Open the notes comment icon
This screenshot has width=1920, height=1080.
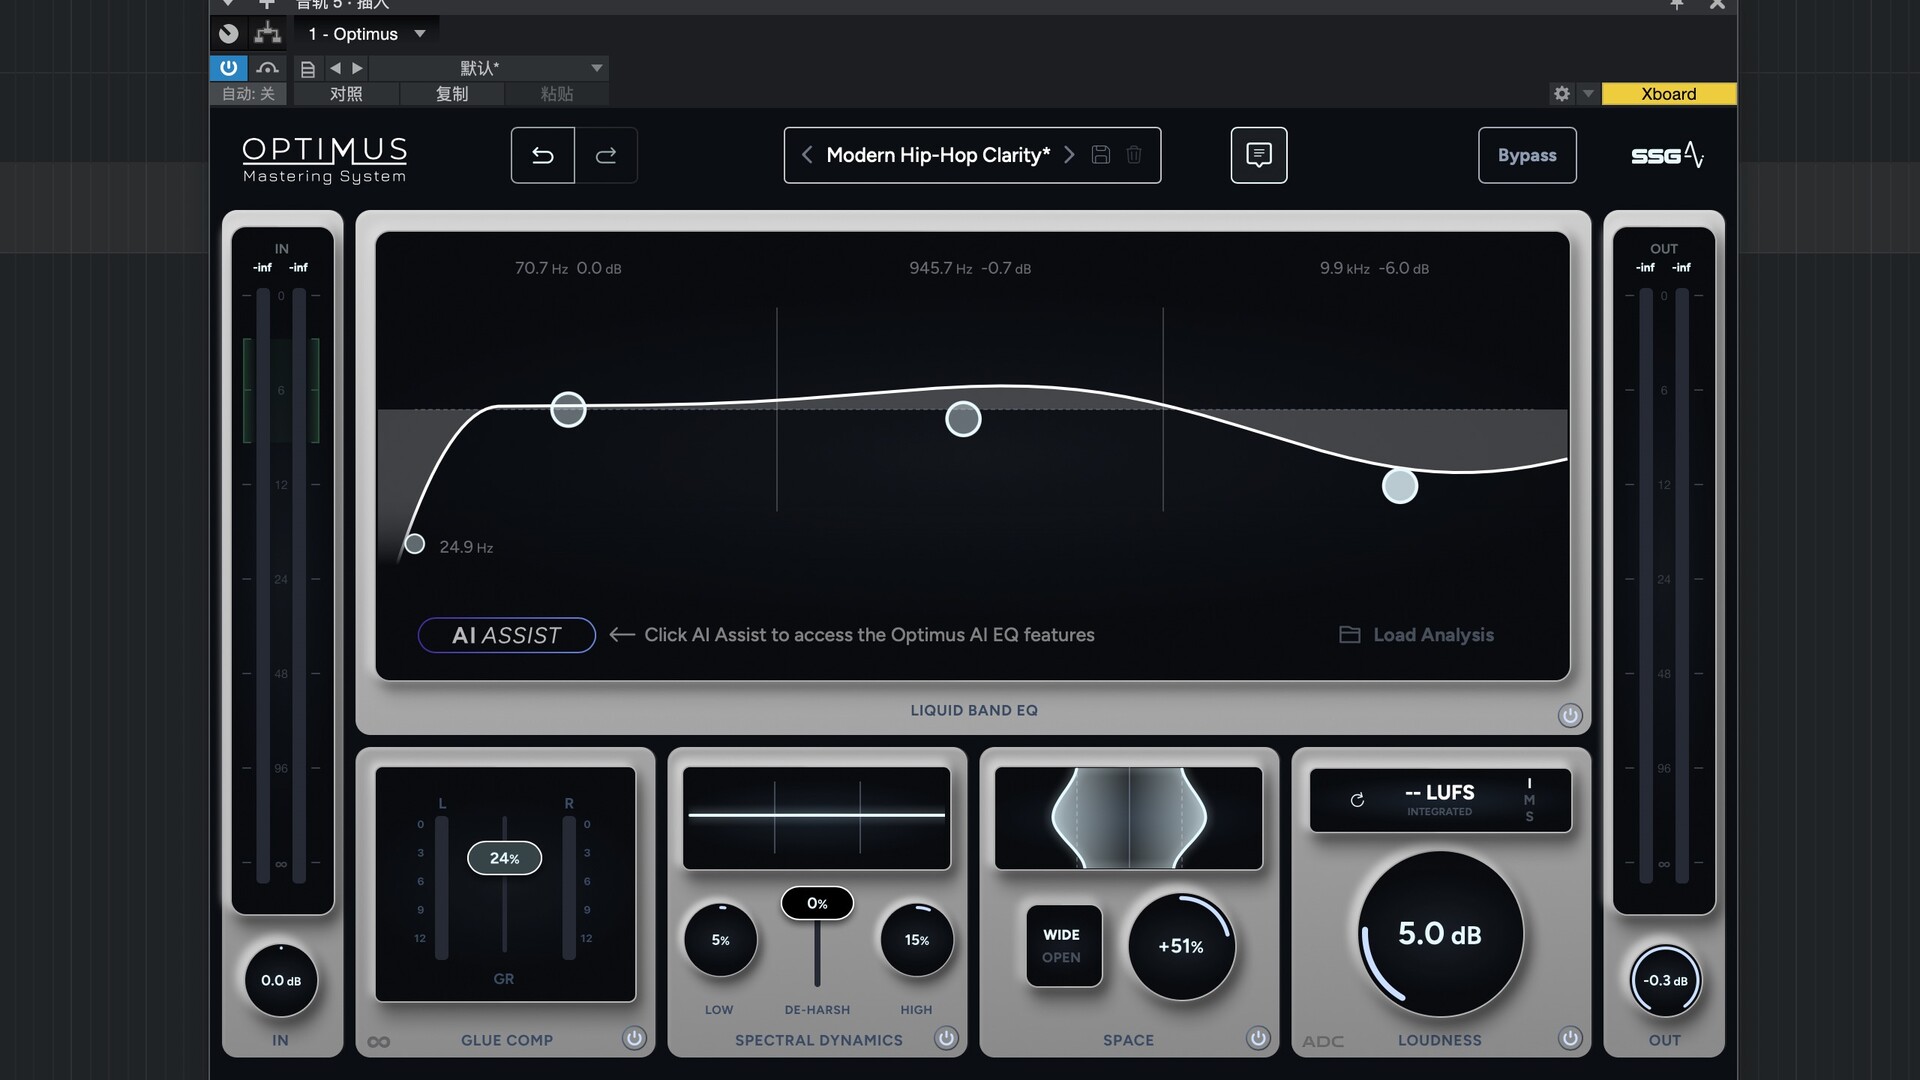click(x=1258, y=155)
